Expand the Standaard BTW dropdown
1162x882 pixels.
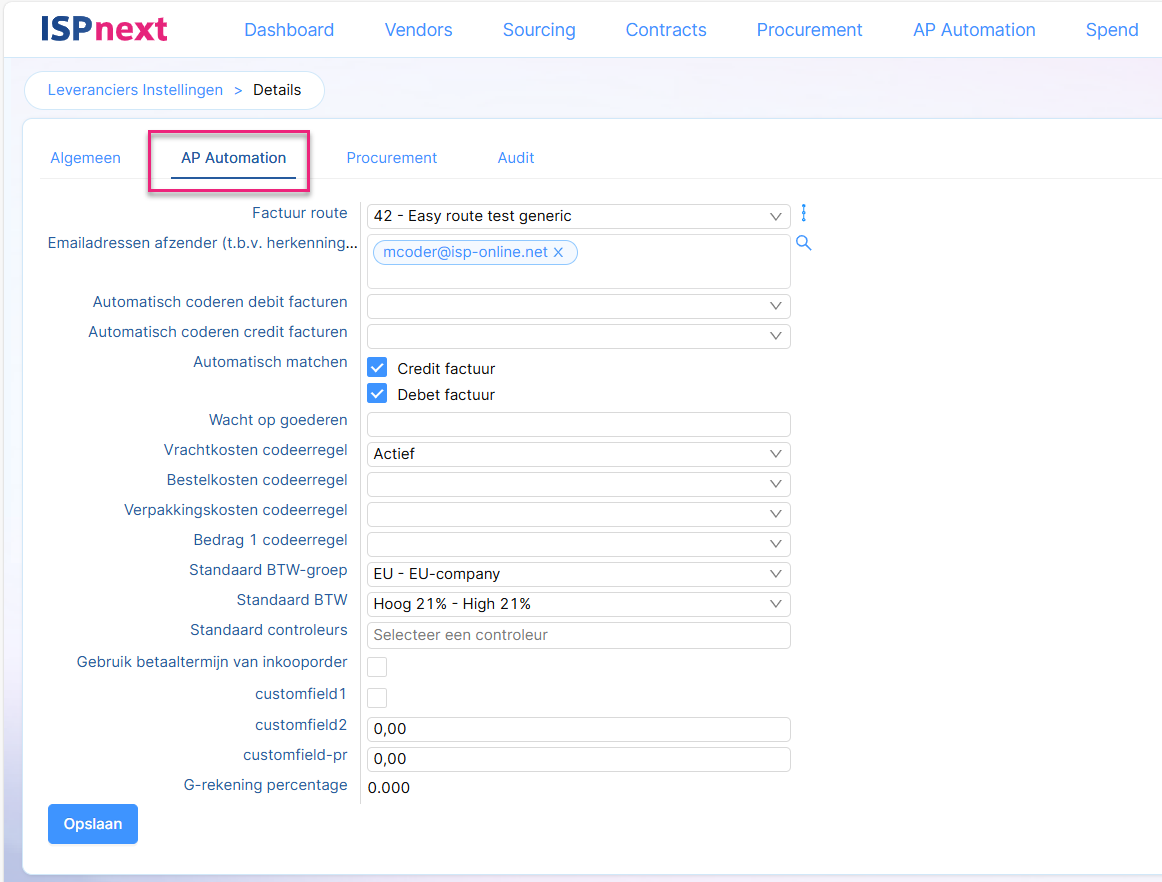tap(578, 604)
